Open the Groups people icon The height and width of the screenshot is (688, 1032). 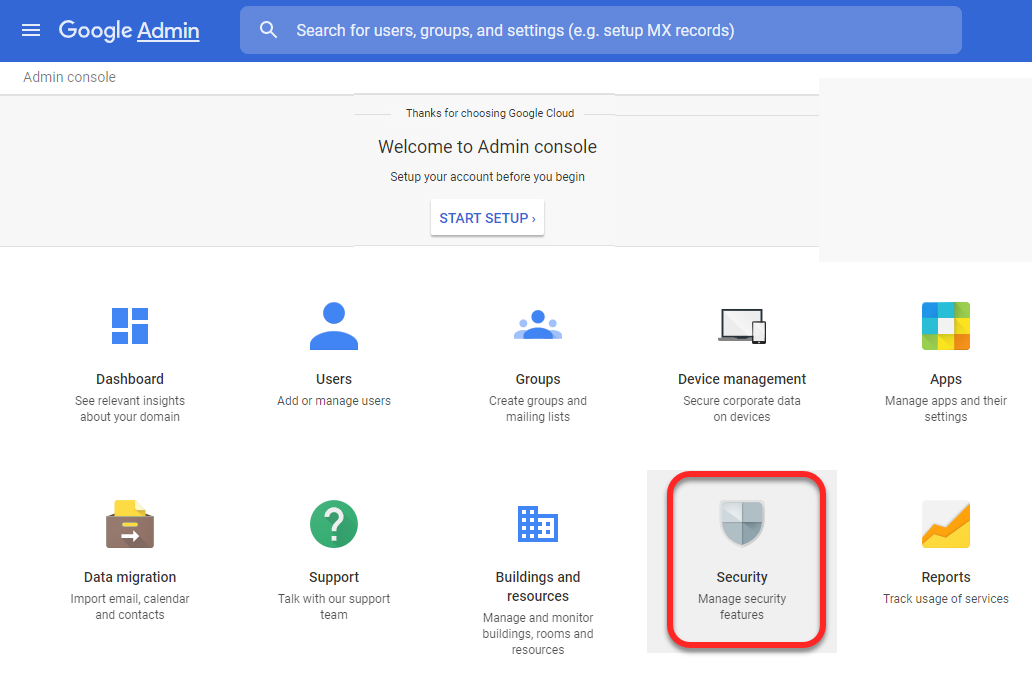[x=538, y=325]
